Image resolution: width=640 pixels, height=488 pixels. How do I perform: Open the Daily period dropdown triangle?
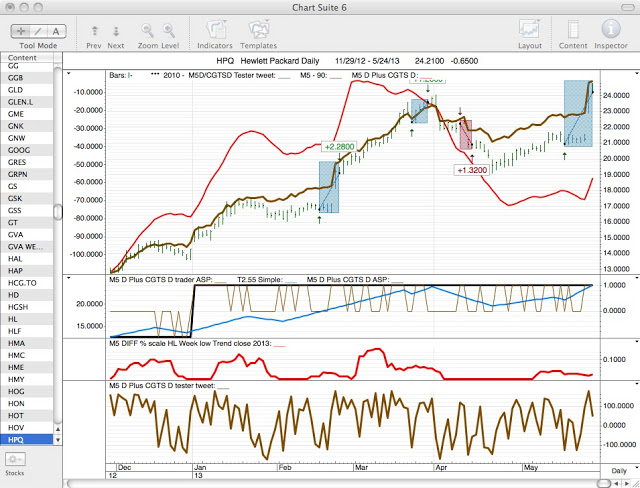click(636, 467)
